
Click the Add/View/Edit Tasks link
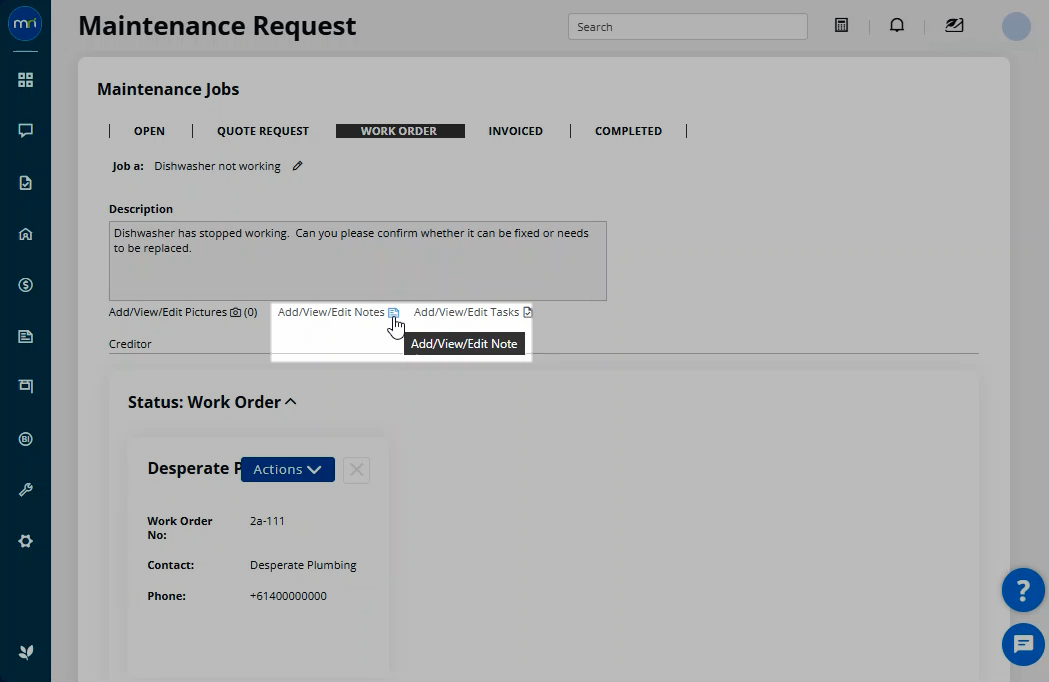(x=466, y=312)
